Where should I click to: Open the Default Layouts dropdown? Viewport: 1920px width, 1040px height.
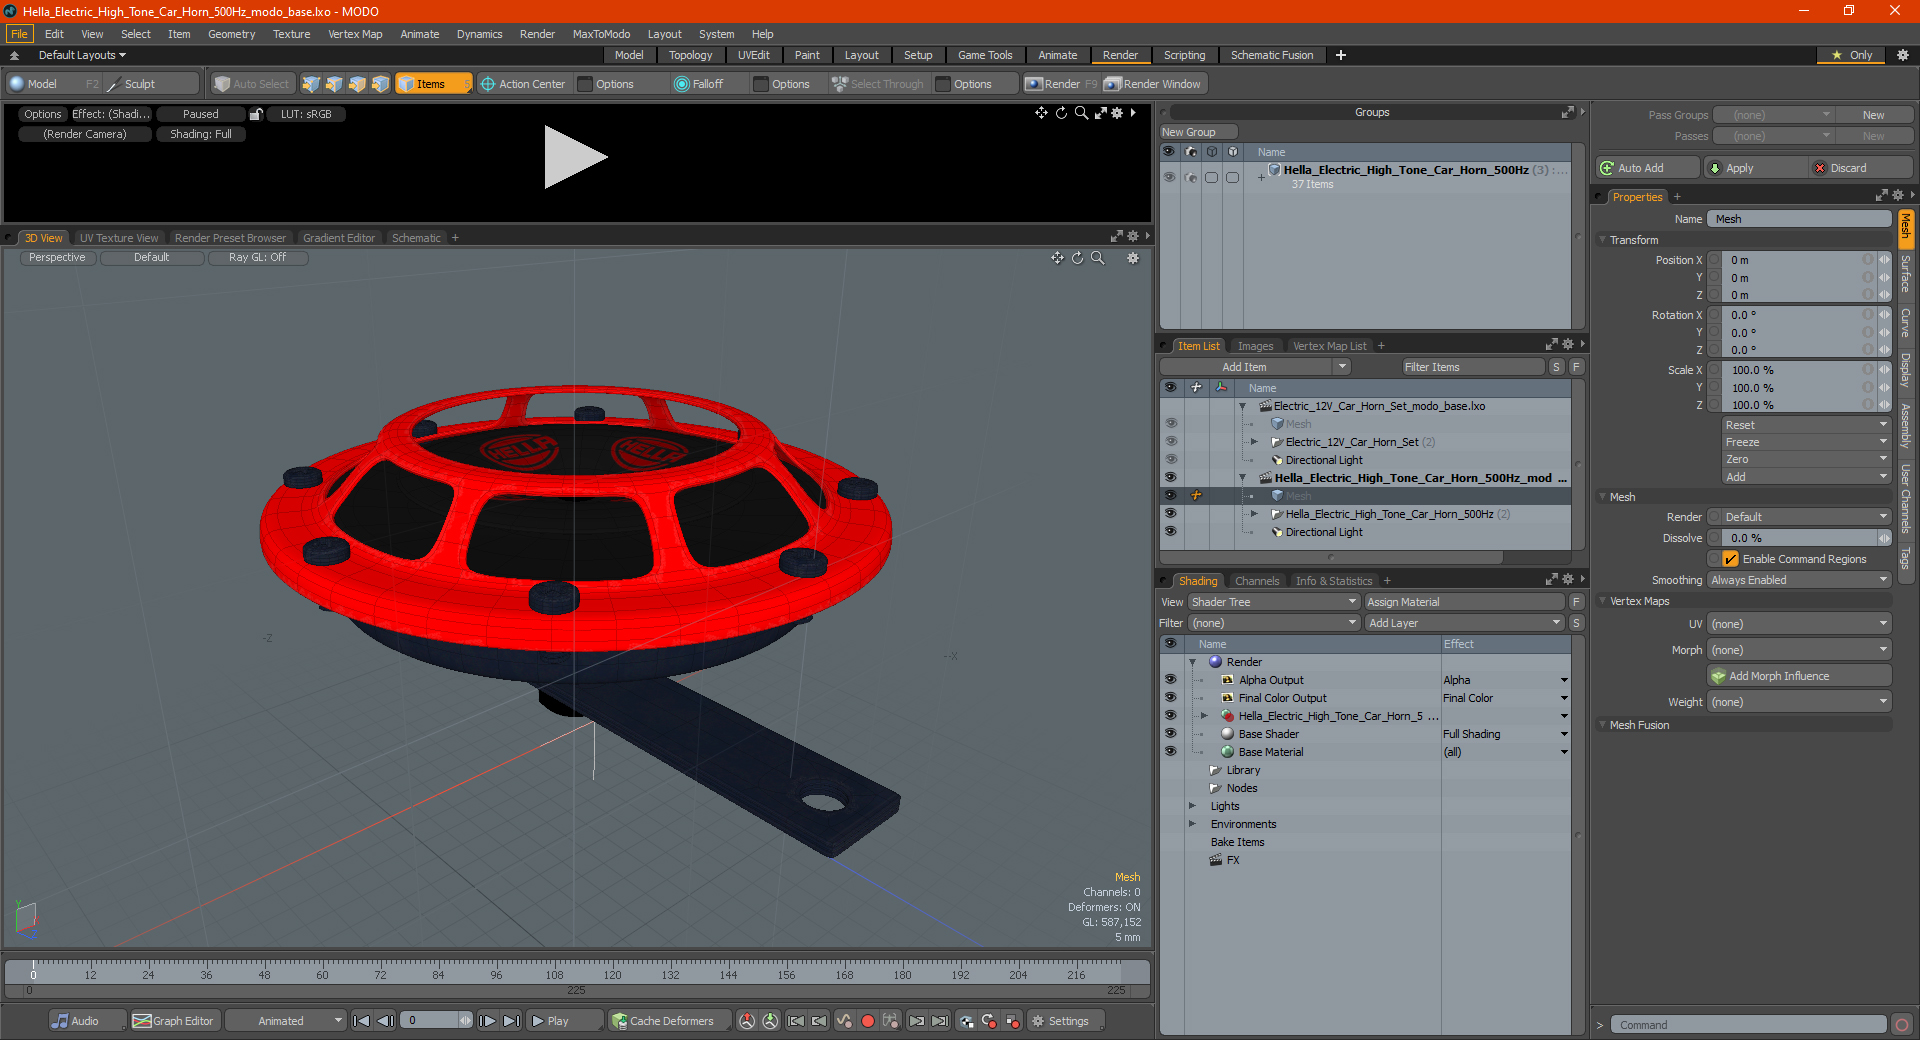pos(82,55)
